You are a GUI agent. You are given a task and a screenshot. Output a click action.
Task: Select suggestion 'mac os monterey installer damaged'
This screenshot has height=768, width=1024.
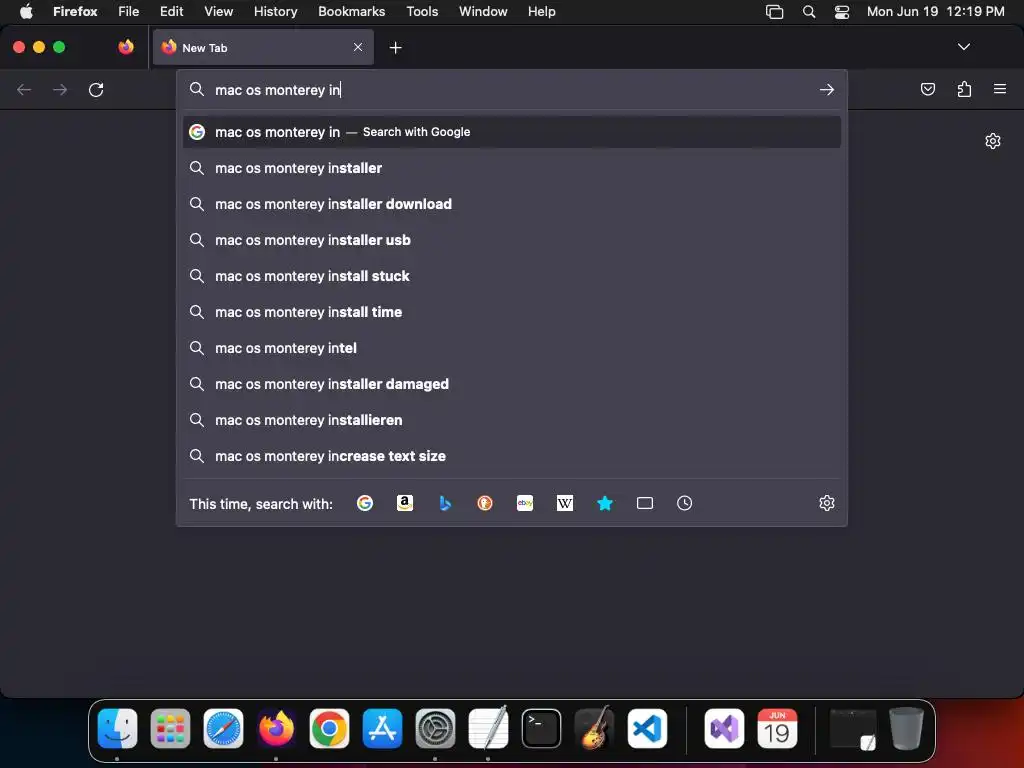(x=512, y=383)
